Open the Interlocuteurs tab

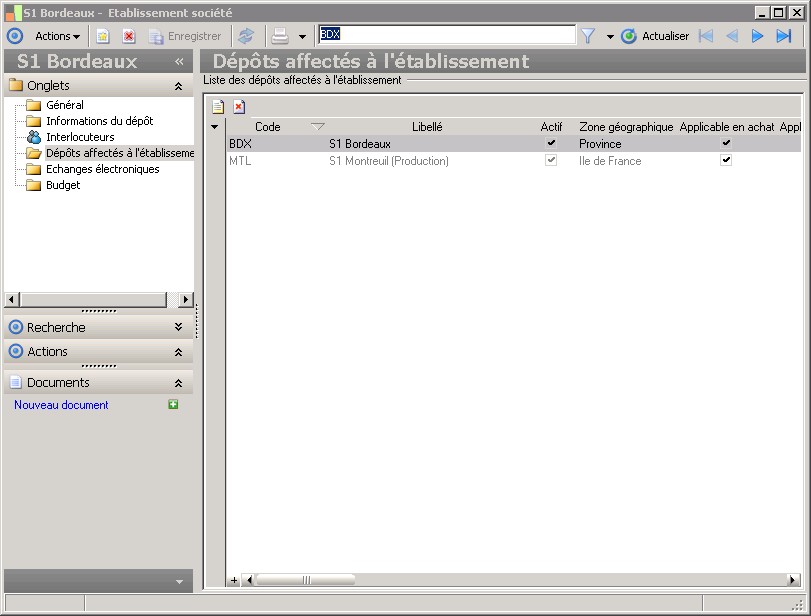pos(80,137)
